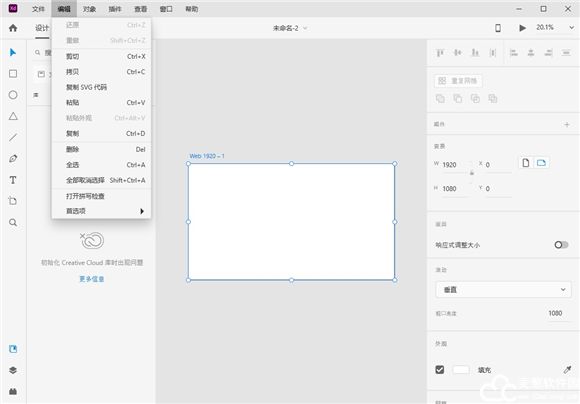The width and height of the screenshot is (580, 404).
Task: Click the desktop preview play button
Action: [522, 28]
